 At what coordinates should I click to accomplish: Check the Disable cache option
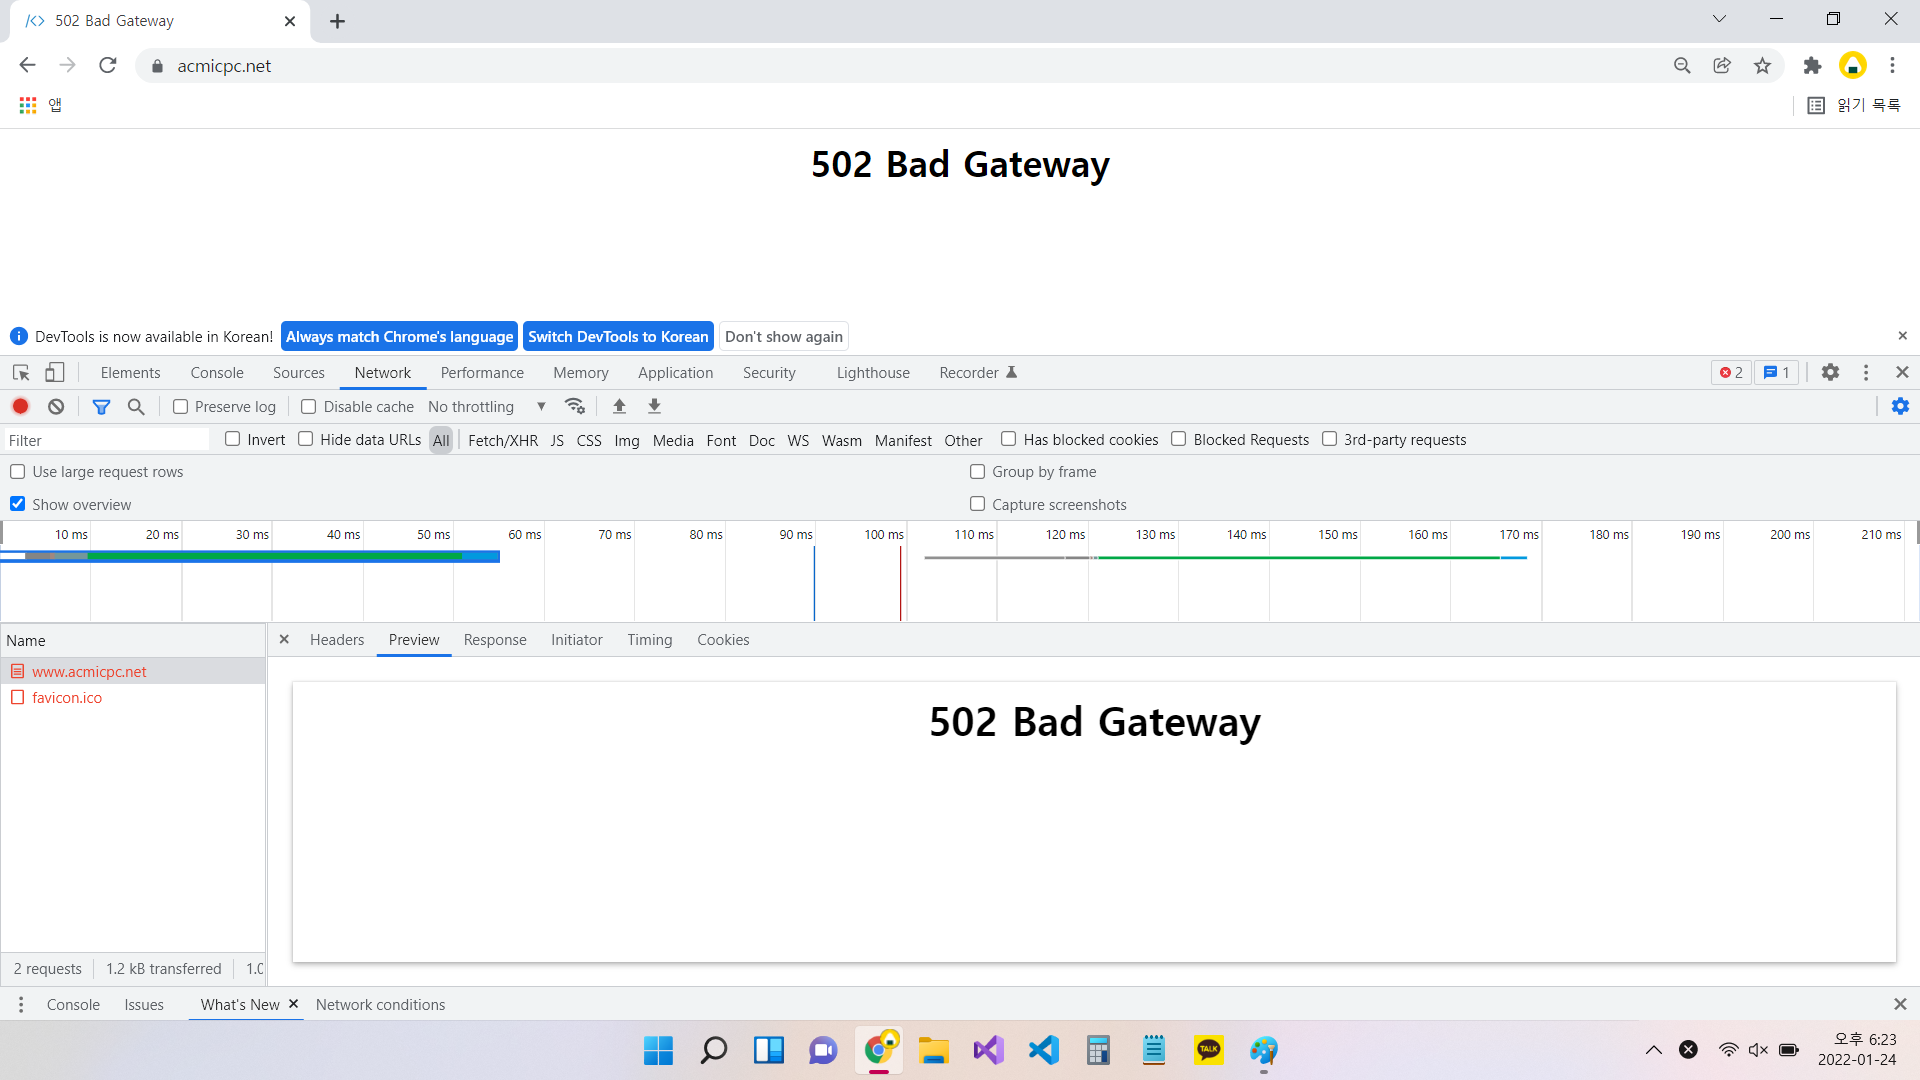[x=309, y=407]
